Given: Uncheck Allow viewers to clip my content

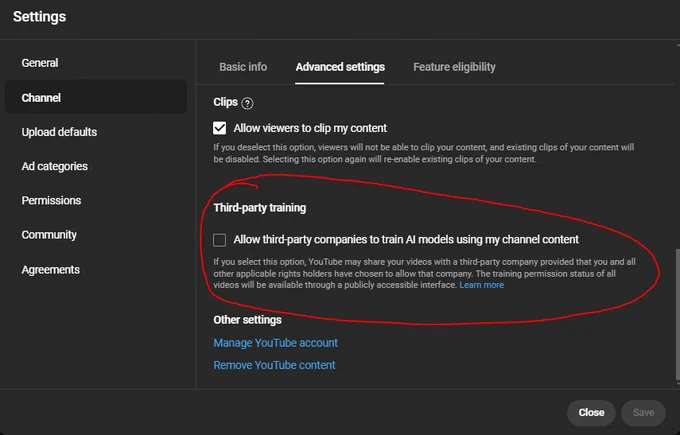Looking at the screenshot, I should pyautogui.click(x=219, y=128).
